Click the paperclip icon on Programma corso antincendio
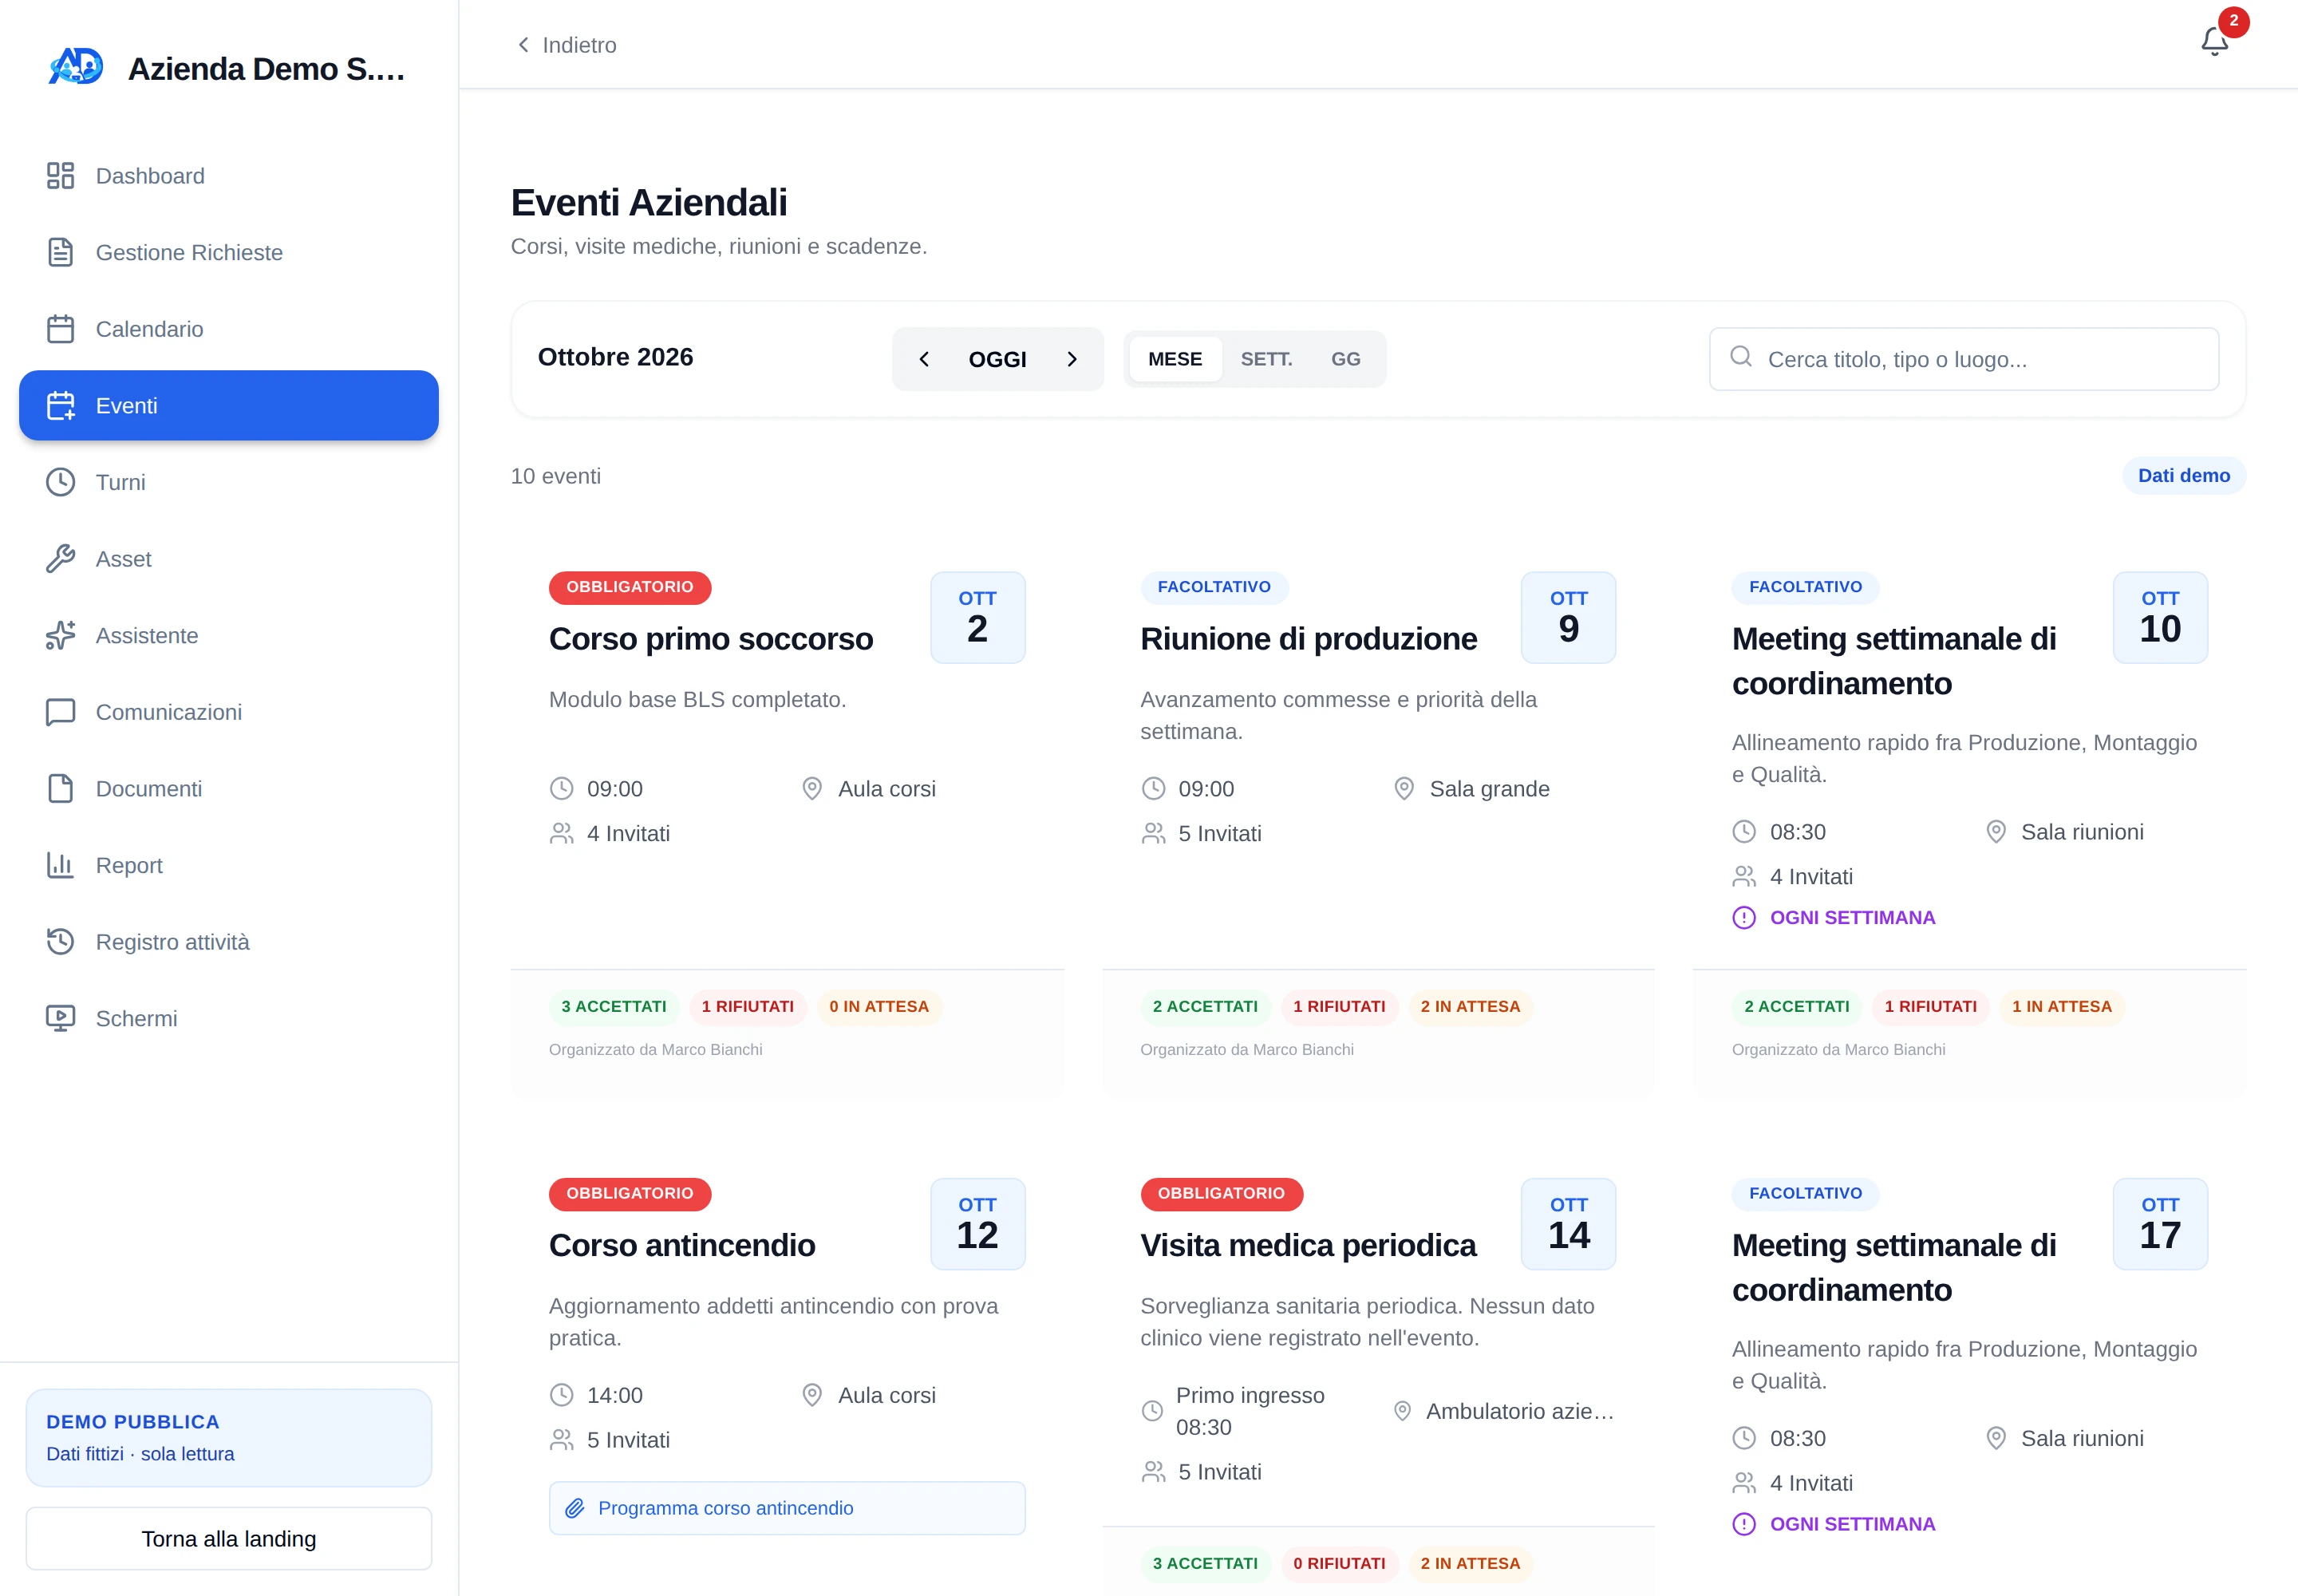Image resolution: width=2298 pixels, height=1596 pixels. 575,1508
